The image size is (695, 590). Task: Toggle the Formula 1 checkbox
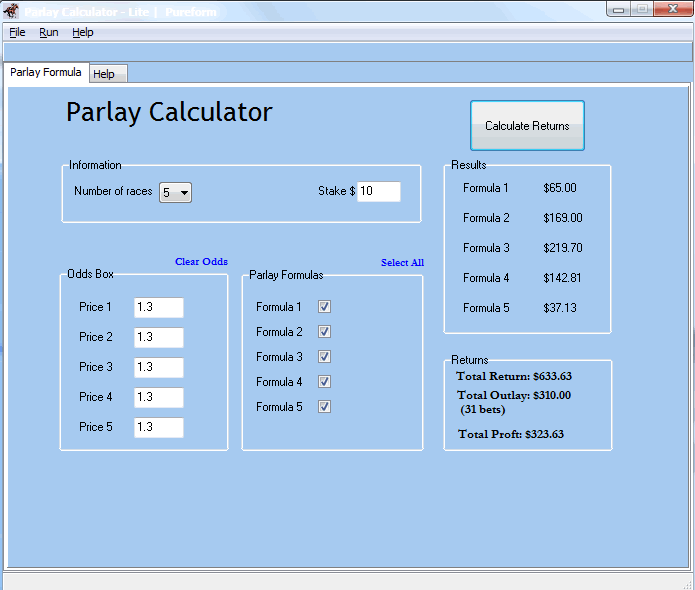pyautogui.click(x=324, y=307)
